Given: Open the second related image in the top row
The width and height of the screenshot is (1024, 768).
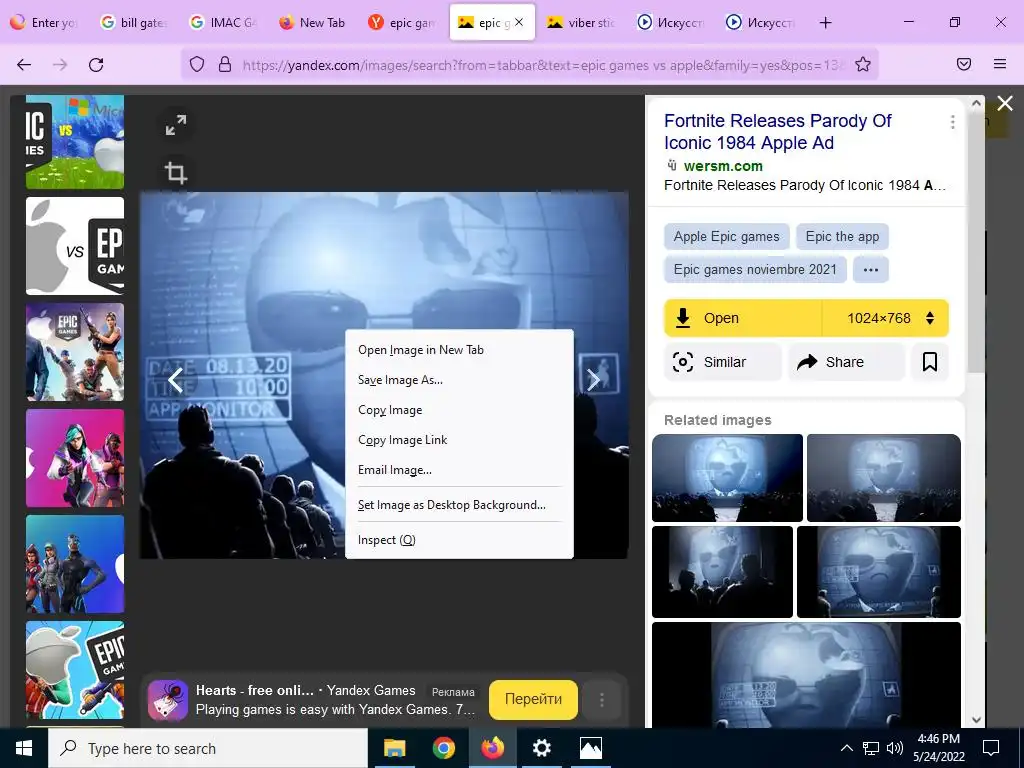Looking at the screenshot, I should 884,478.
